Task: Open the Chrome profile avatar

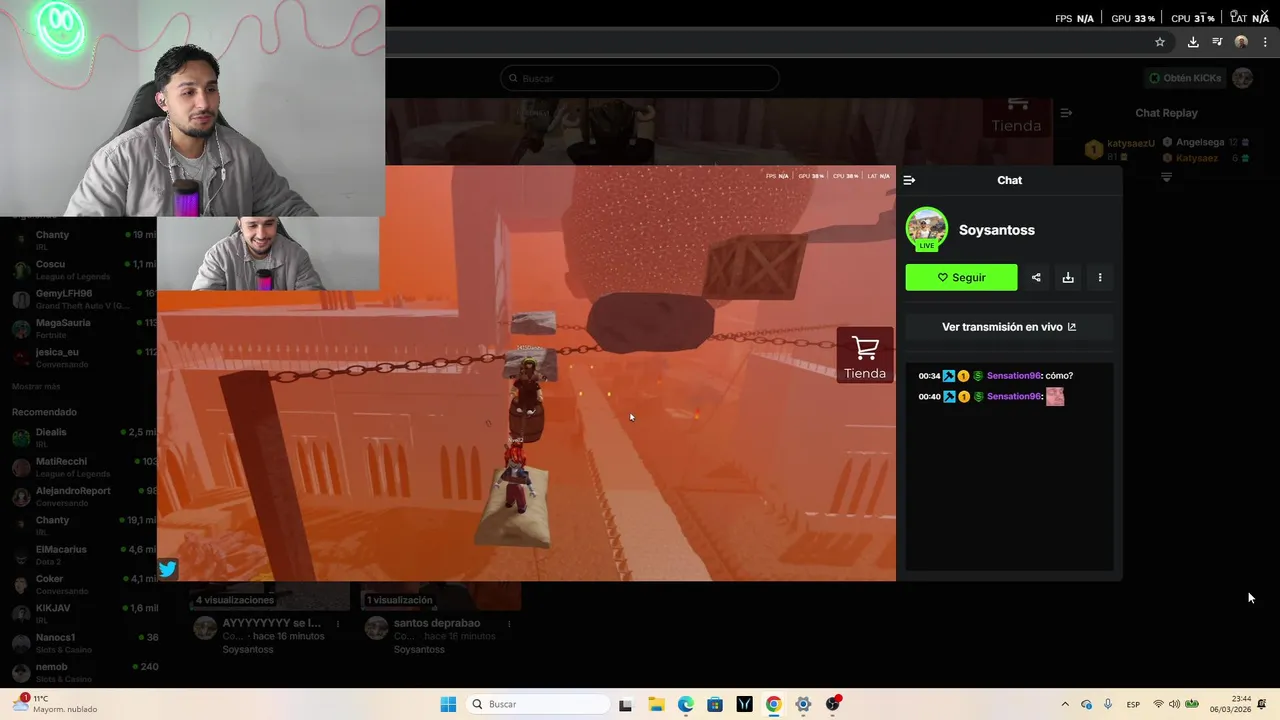Action: [x=1241, y=42]
